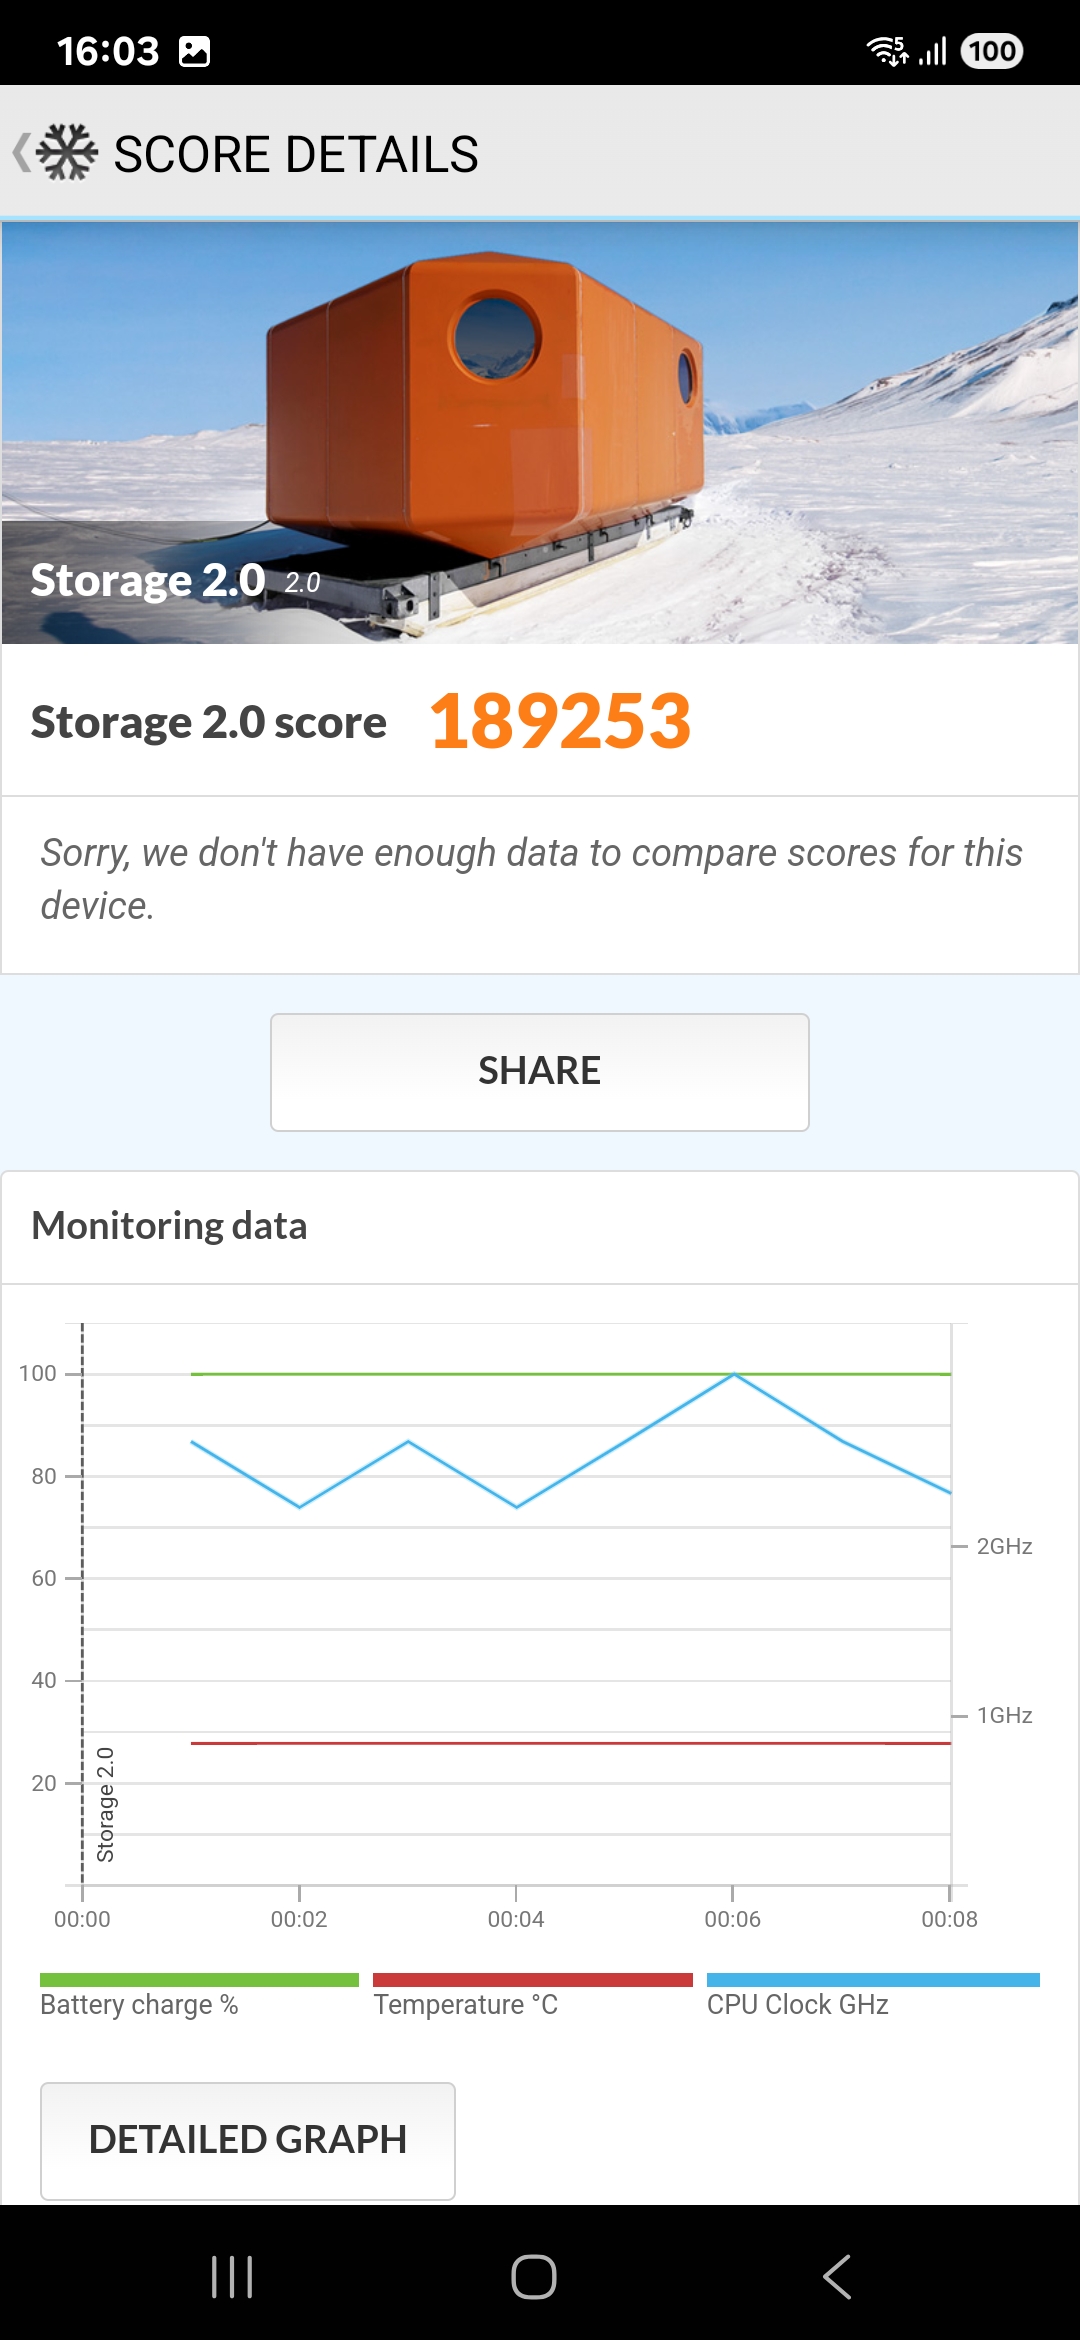Tap the back chevron in header
This screenshot has width=1080, height=2340.
(21, 153)
